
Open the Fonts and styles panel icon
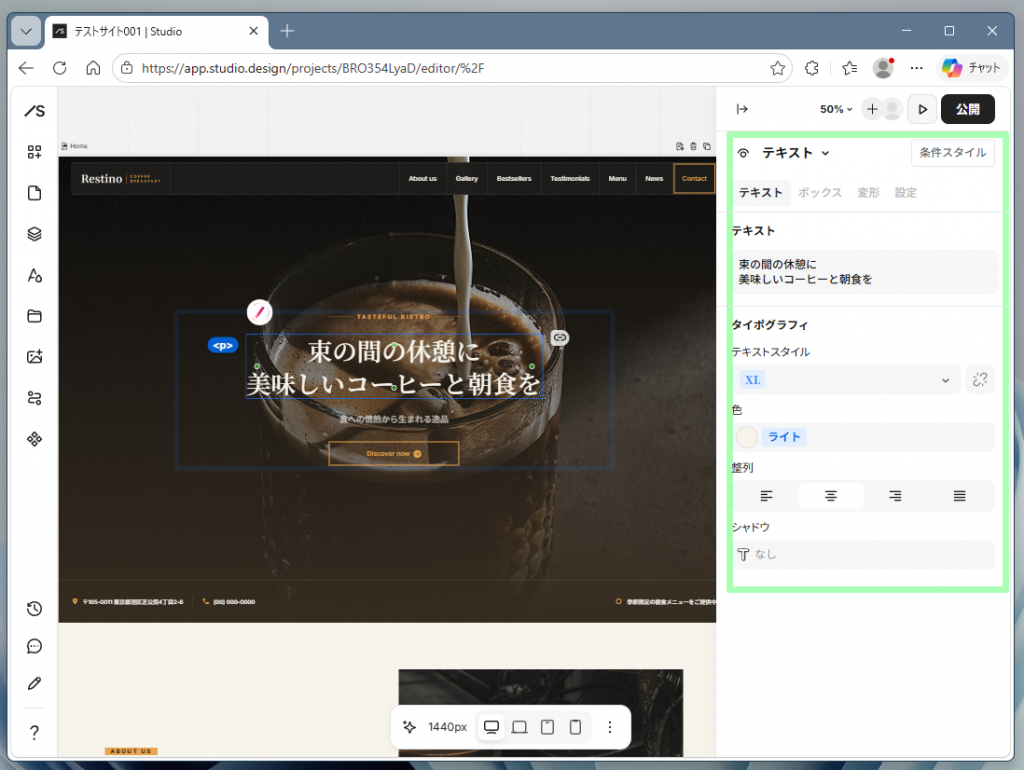coord(35,275)
